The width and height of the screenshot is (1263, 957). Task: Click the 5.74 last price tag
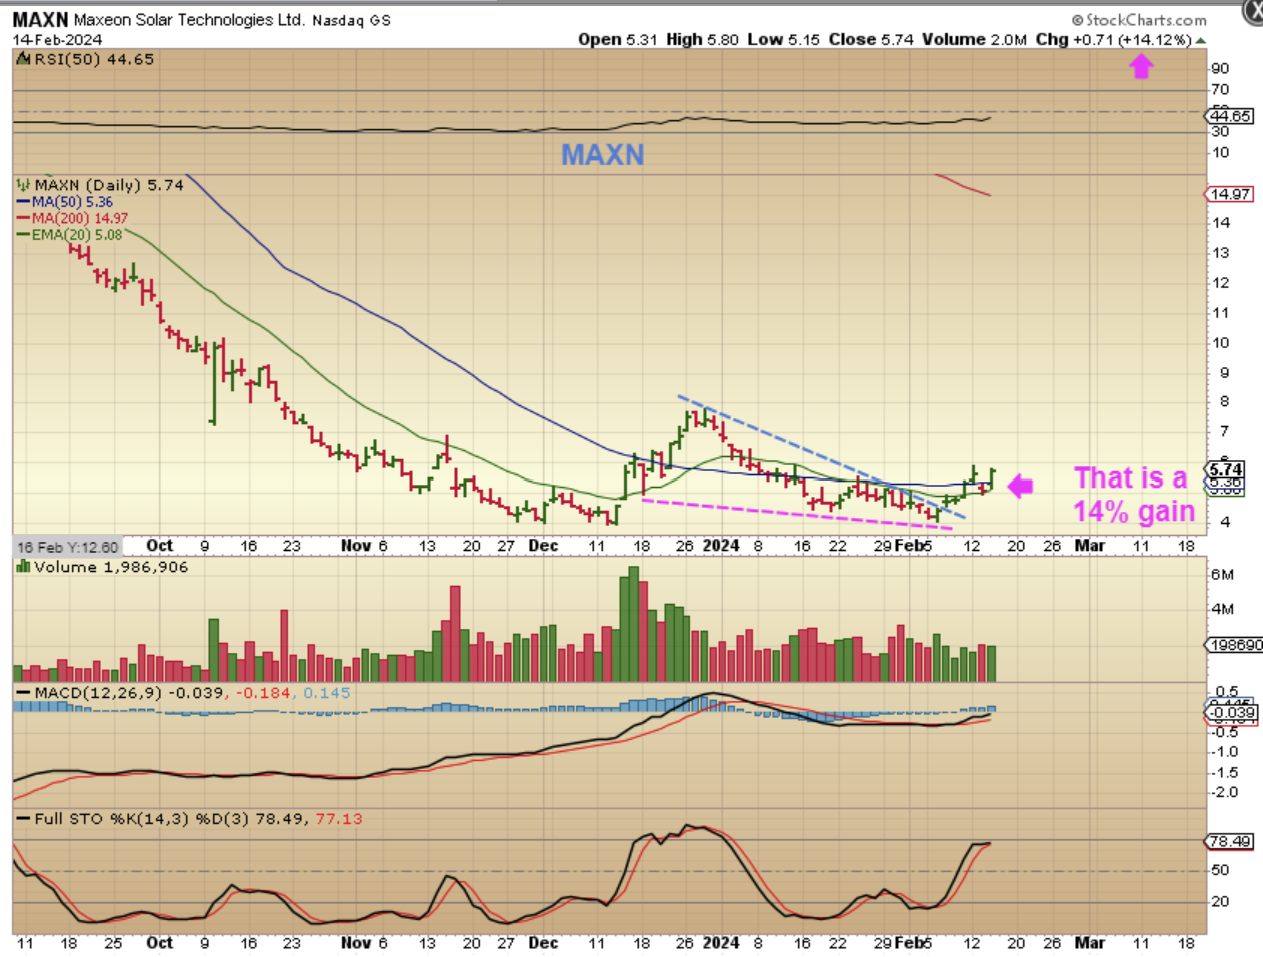(1226, 469)
